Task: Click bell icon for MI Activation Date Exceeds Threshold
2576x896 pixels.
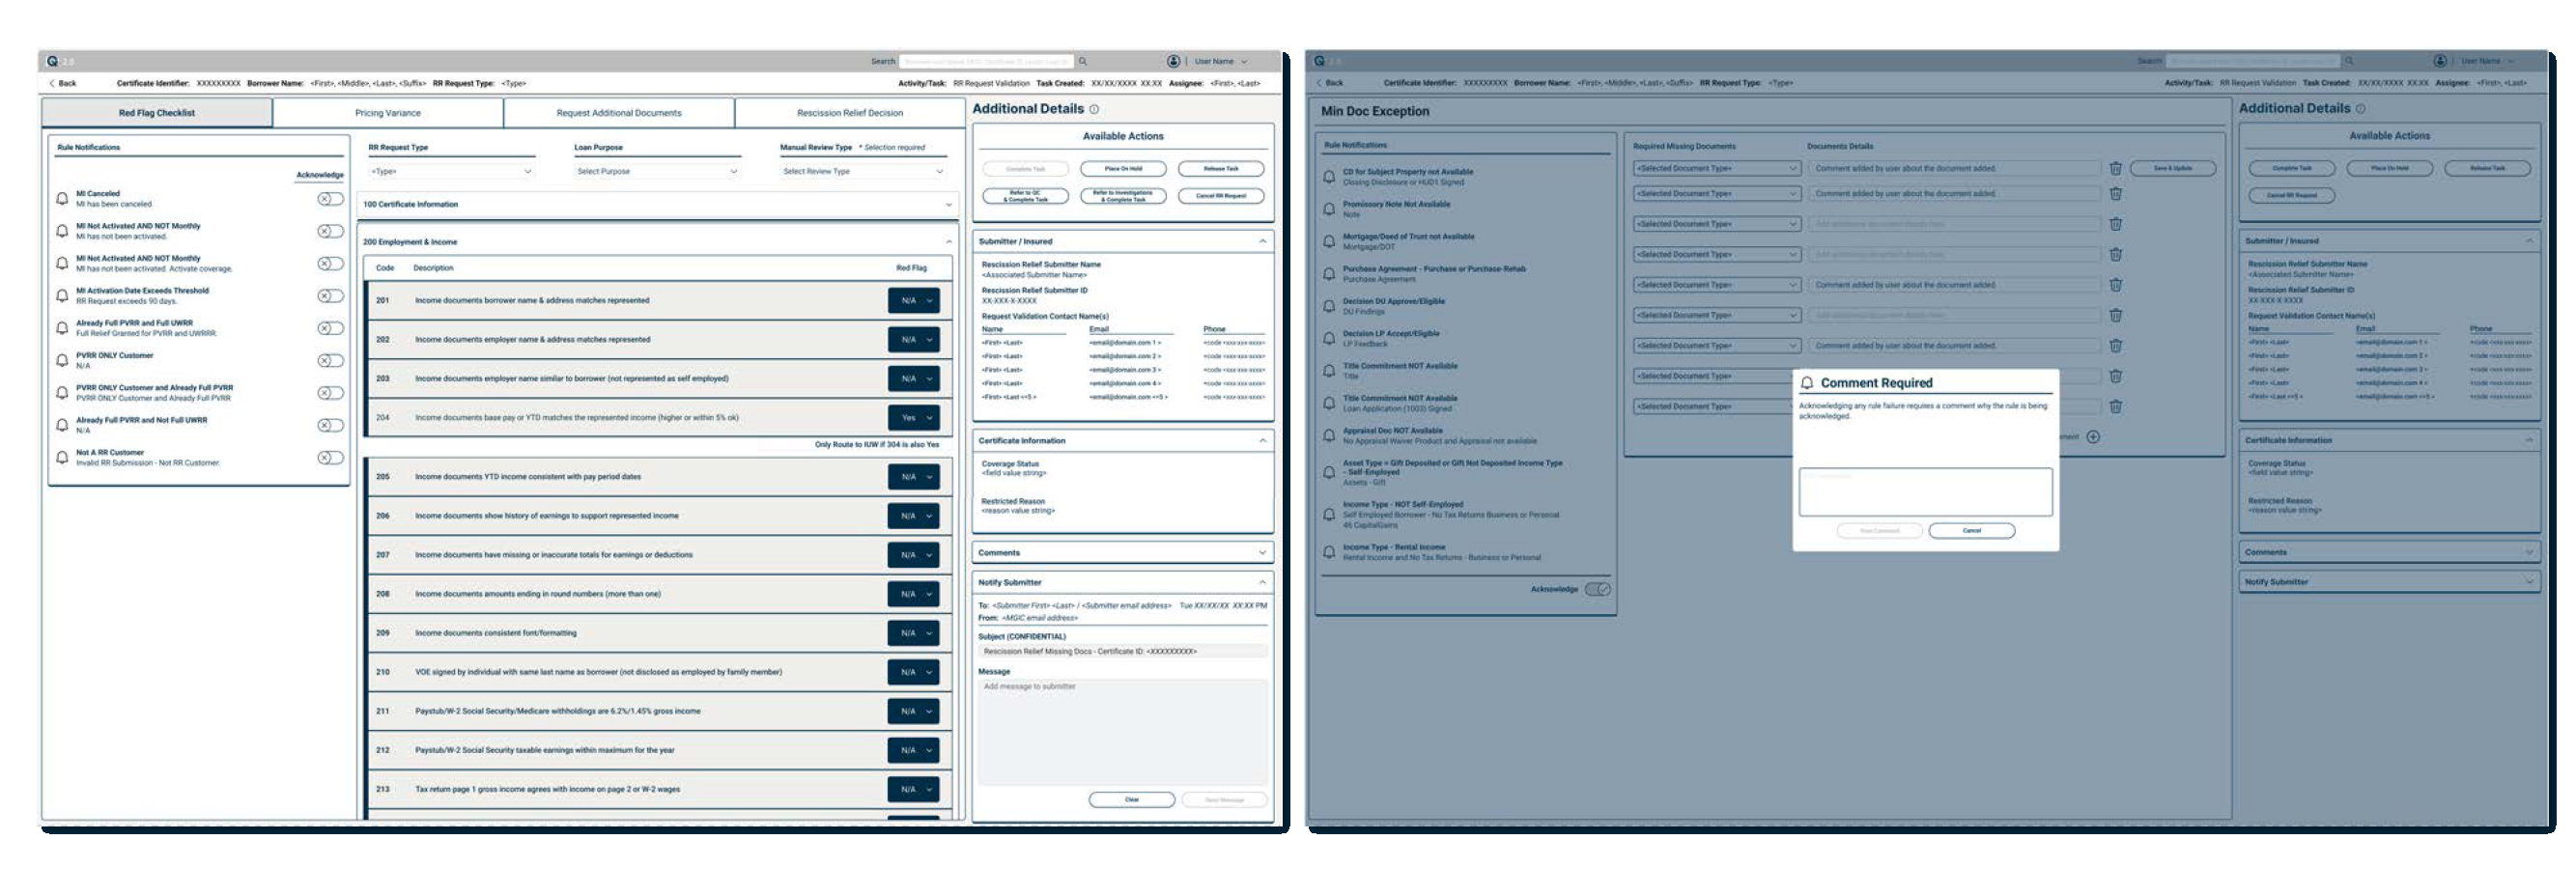Action: point(62,296)
